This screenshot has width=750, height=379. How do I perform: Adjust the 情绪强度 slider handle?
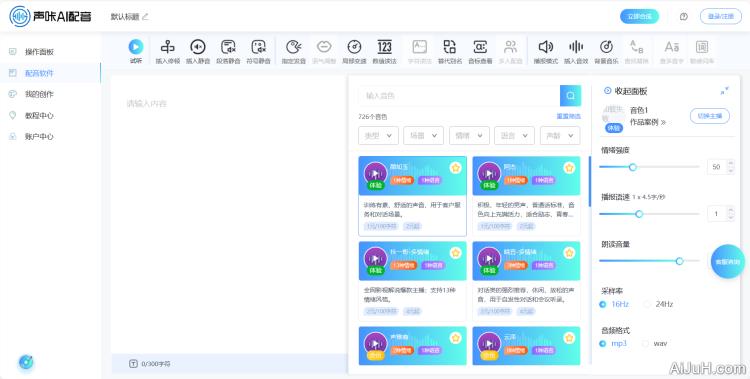click(x=633, y=167)
